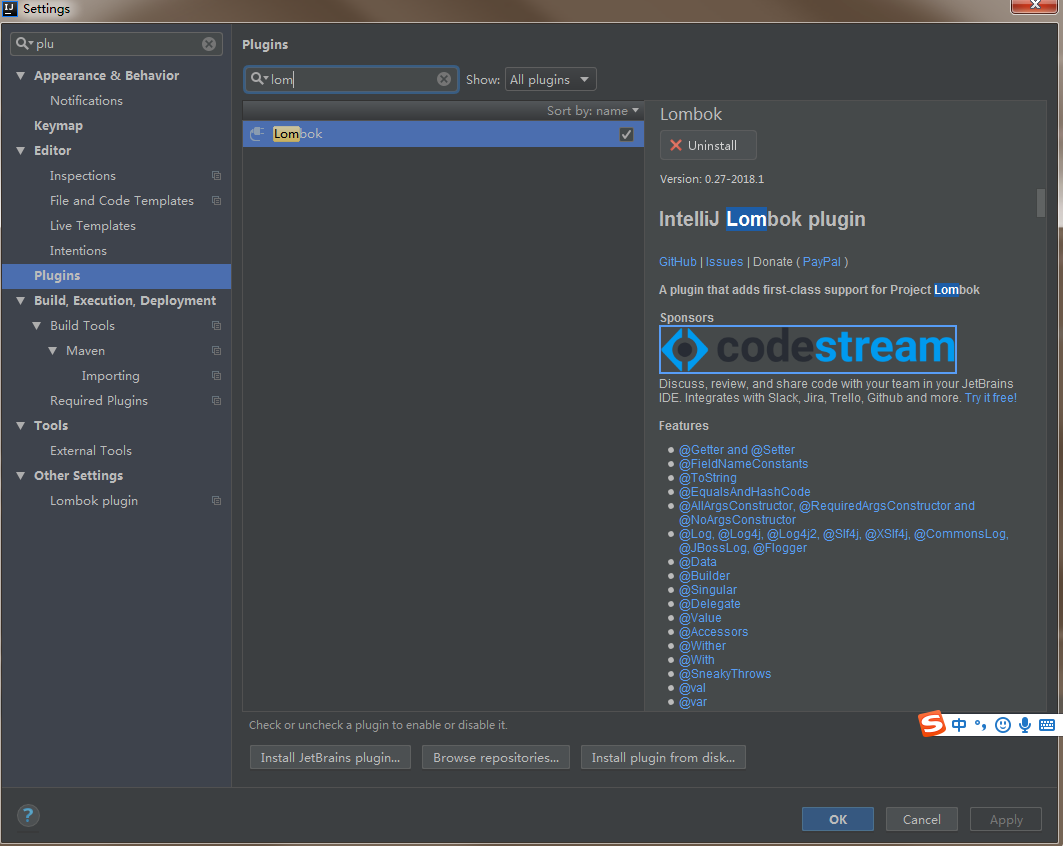The width and height of the screenshot is (1063, 846).
Task: Click the Apply button
Action: (x=1005, y=819)
